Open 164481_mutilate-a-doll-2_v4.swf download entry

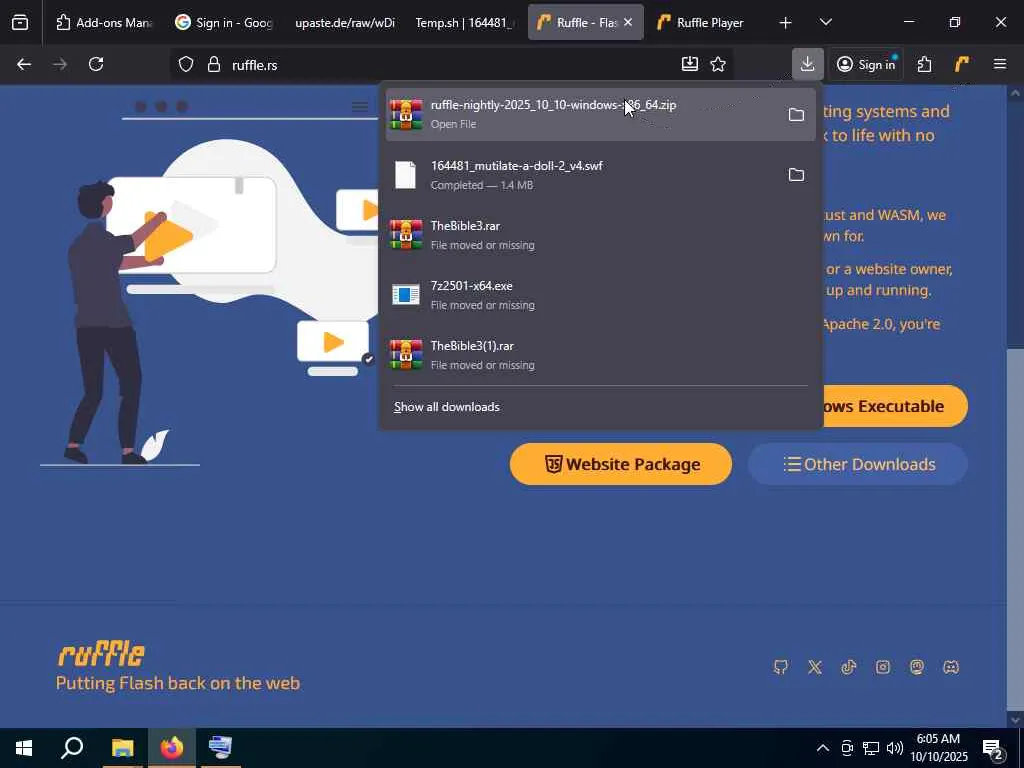(601, 175)
